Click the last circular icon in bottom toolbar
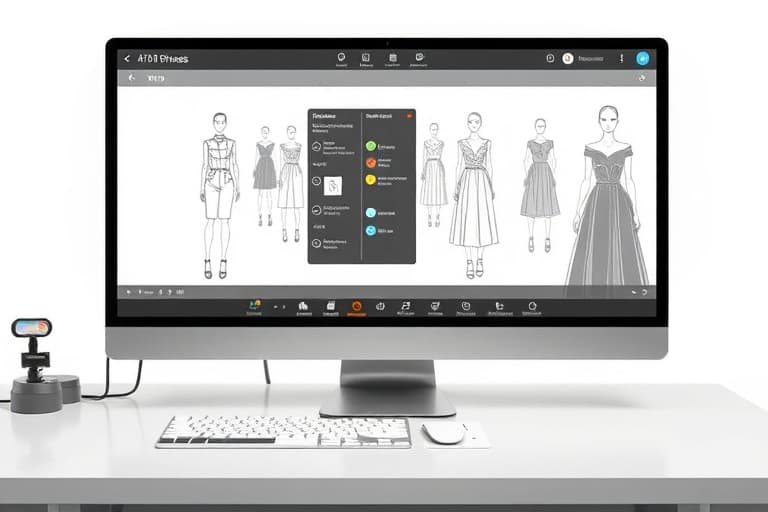768x512 pixels. [532, 307]
